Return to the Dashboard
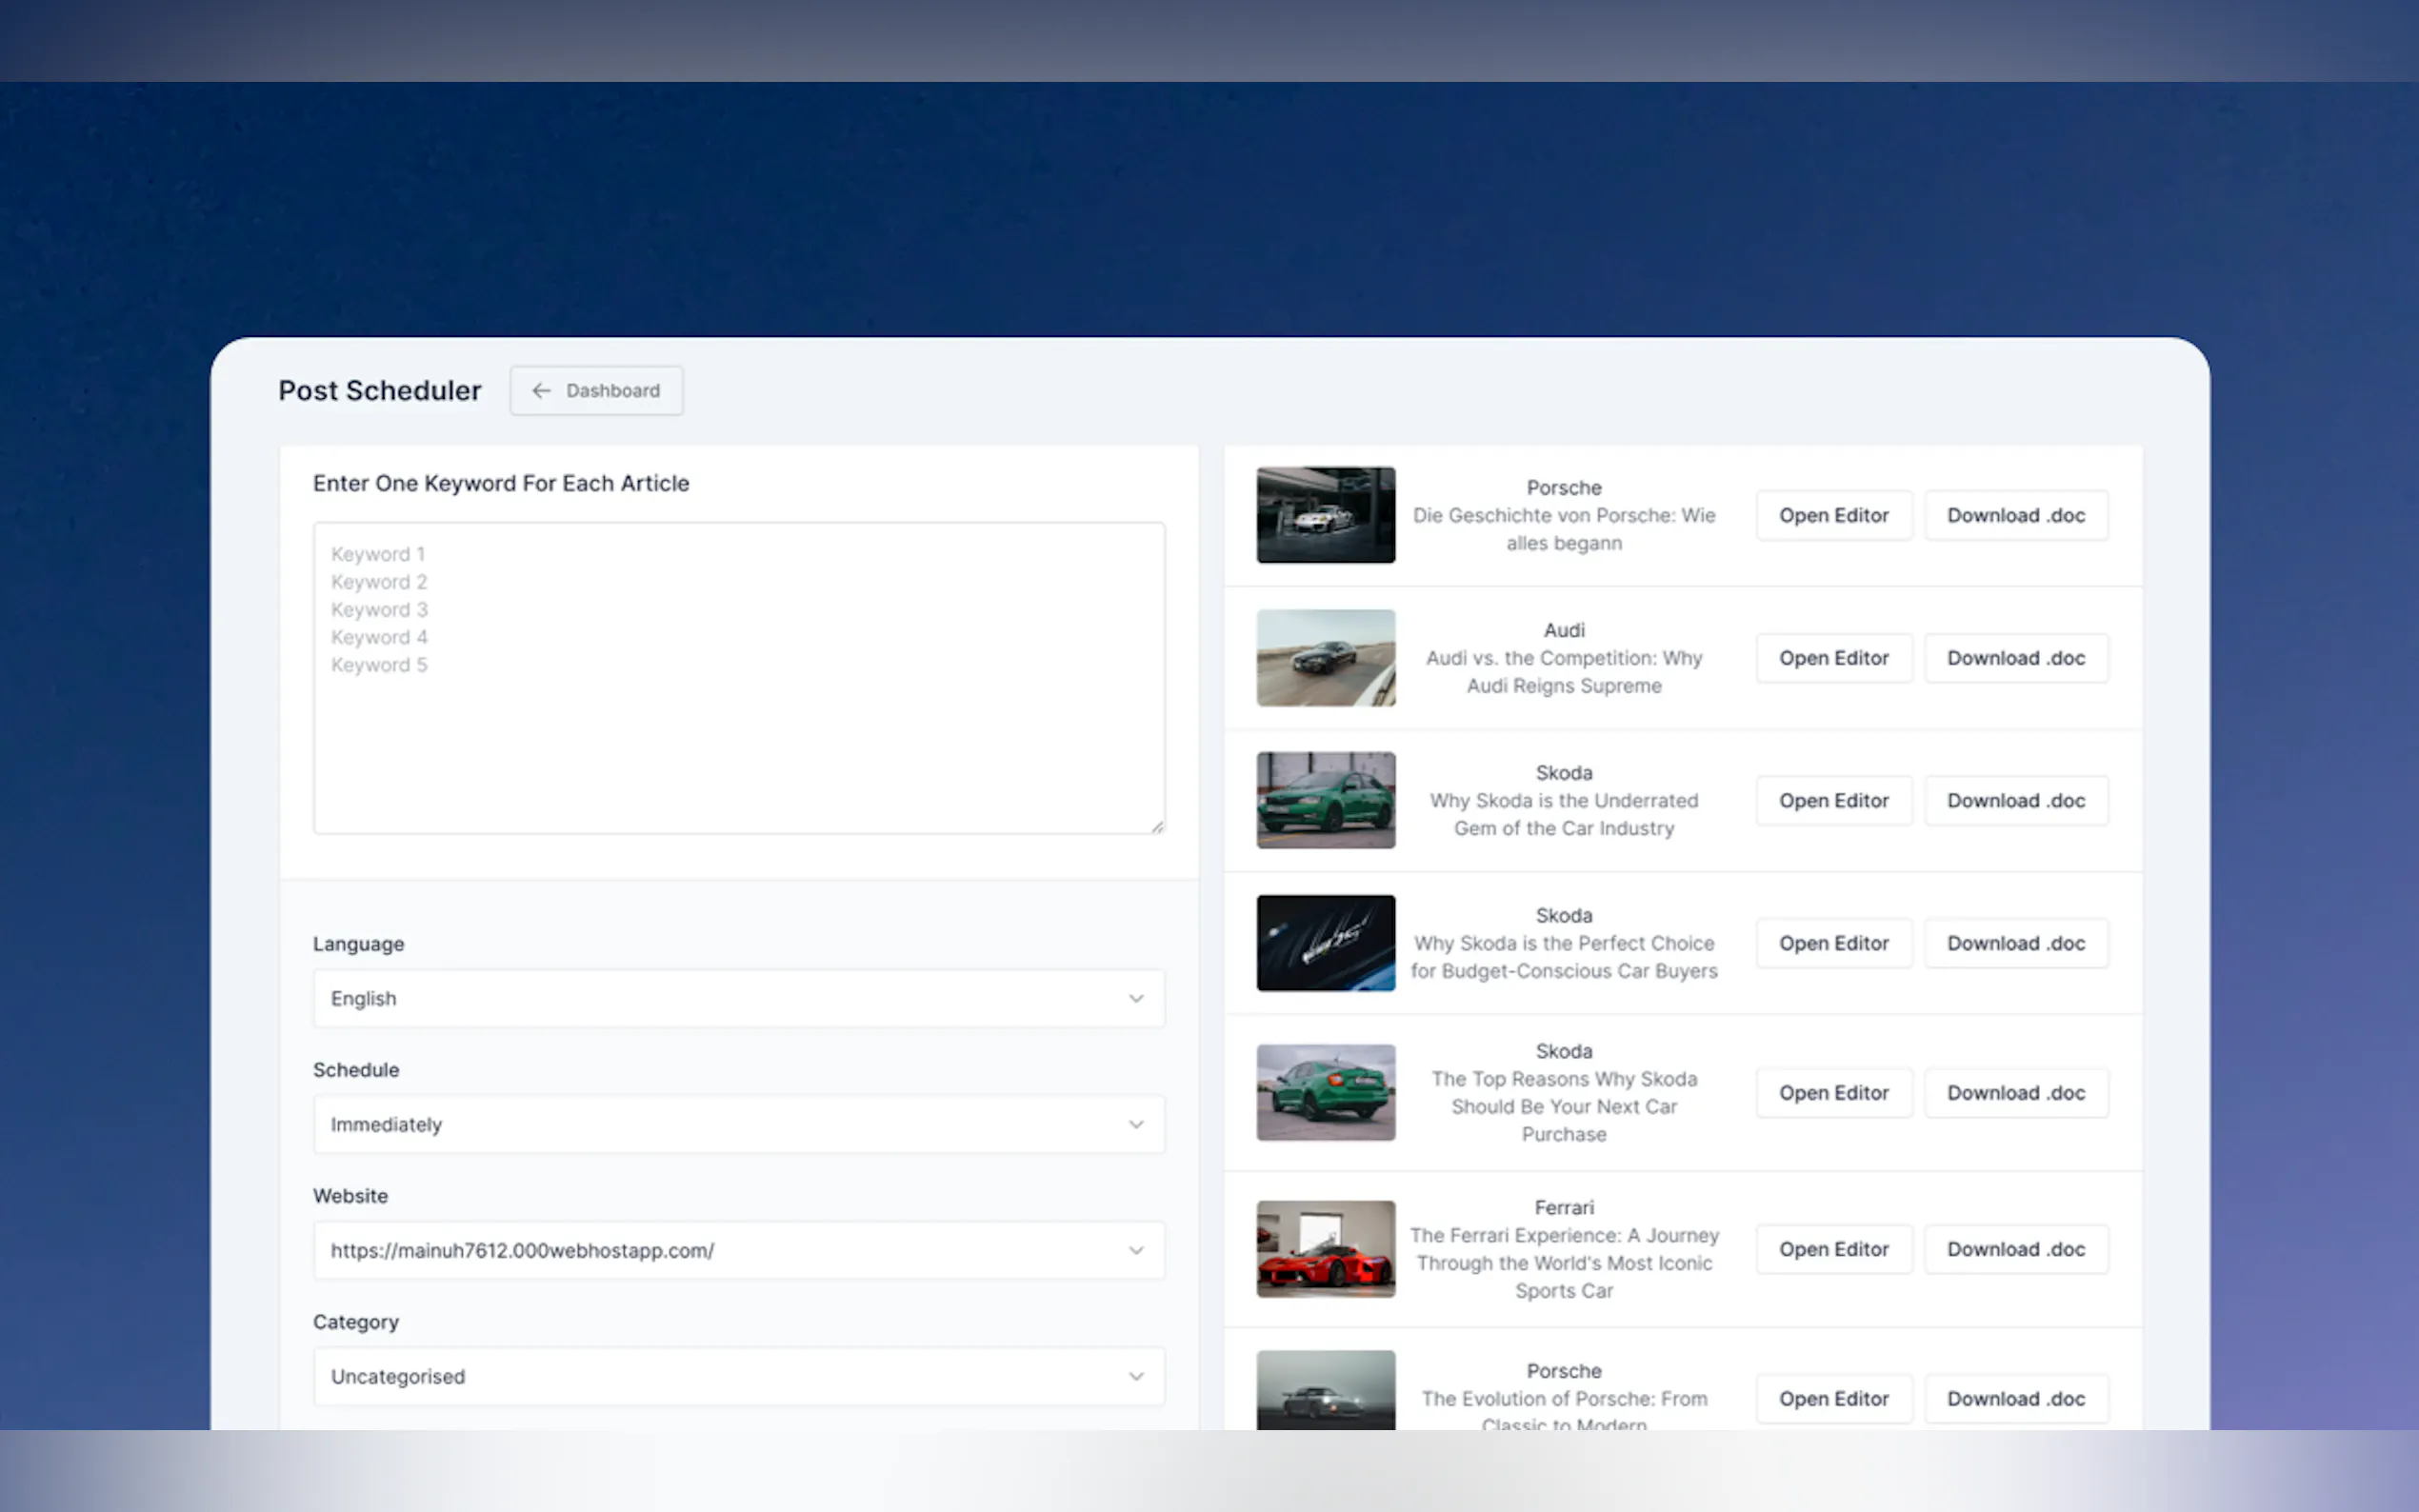Viewport: 2419px width, 1512px height. coord(596,391)
